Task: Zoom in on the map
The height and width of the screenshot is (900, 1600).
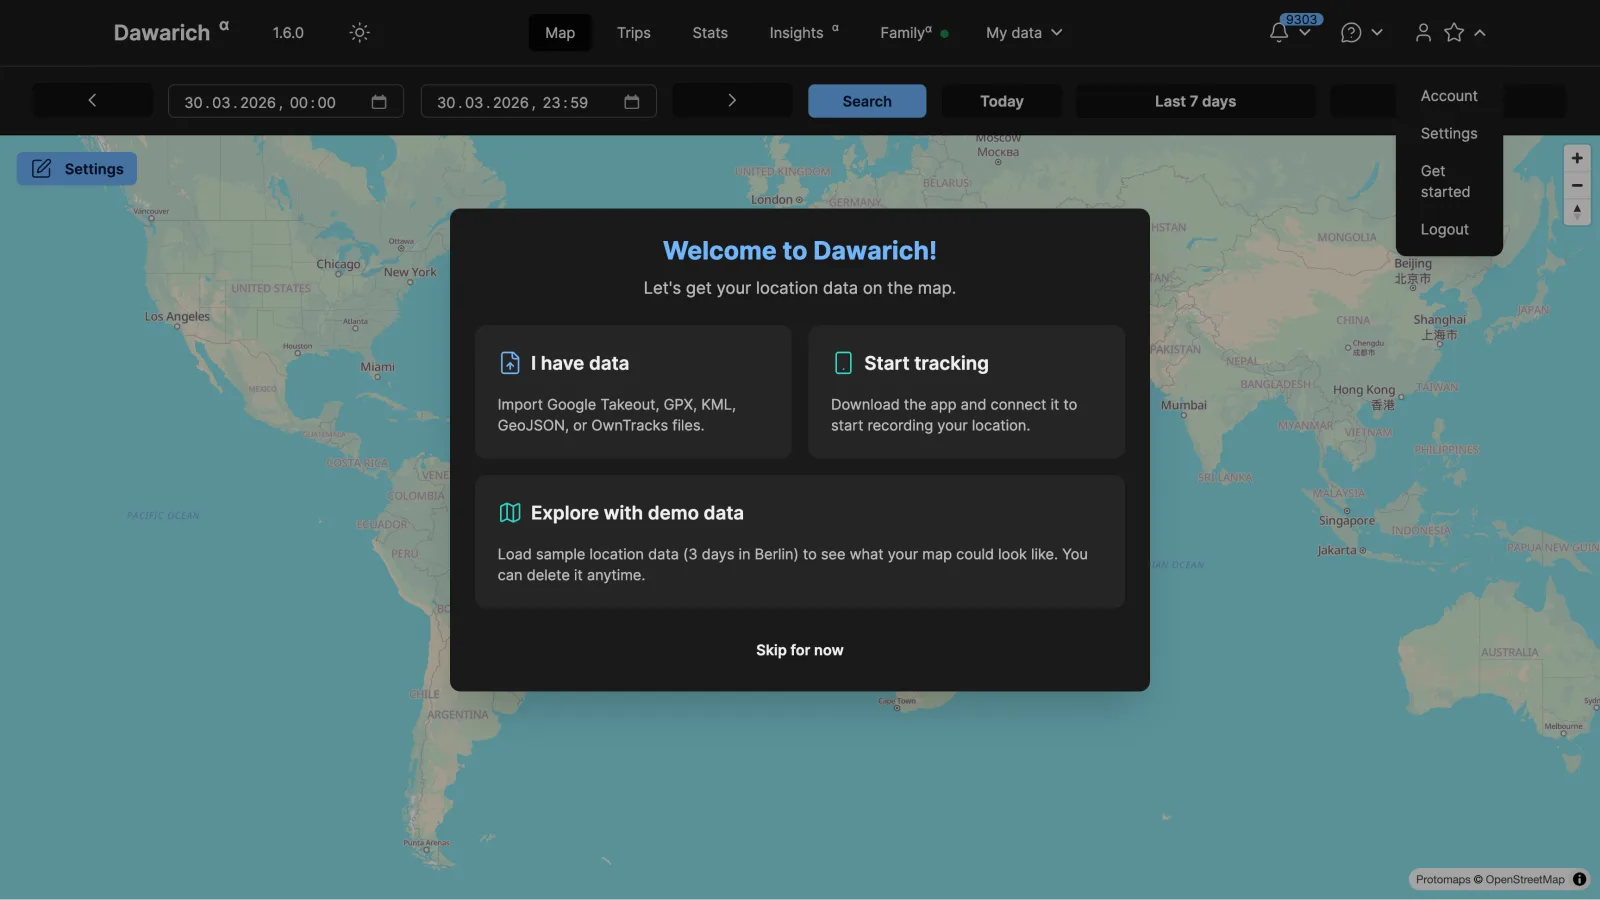Action: [1577, 158]
